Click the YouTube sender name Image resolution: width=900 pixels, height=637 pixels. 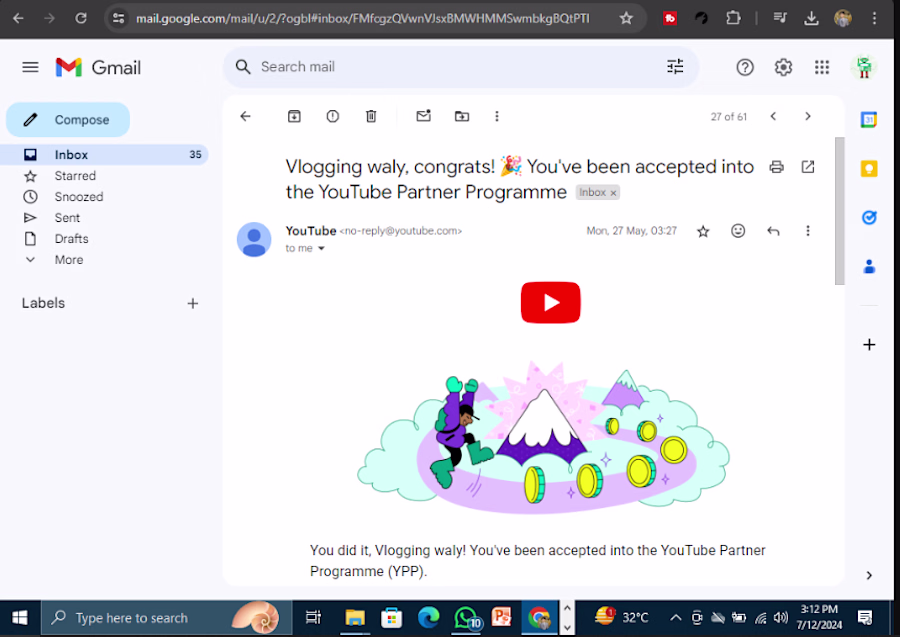point(311,231)
